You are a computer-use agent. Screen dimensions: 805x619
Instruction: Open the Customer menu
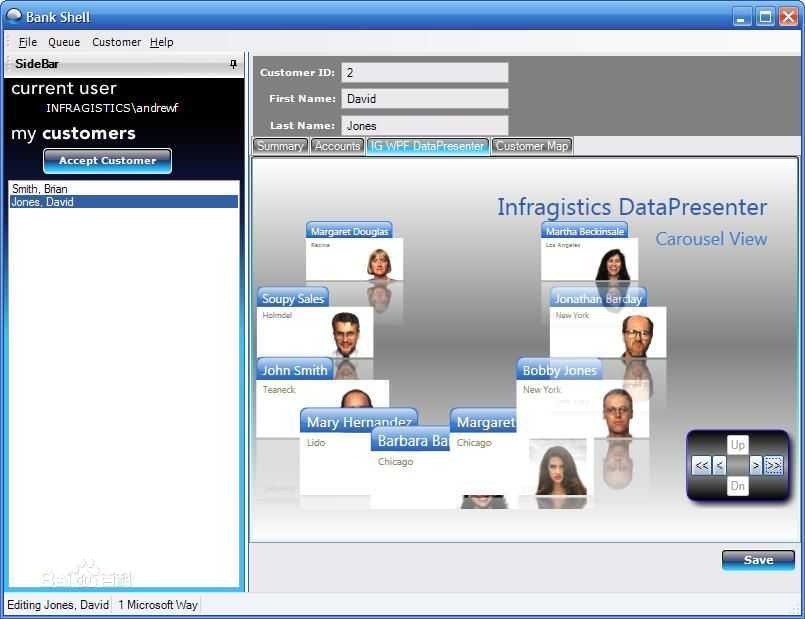point(117,42)
